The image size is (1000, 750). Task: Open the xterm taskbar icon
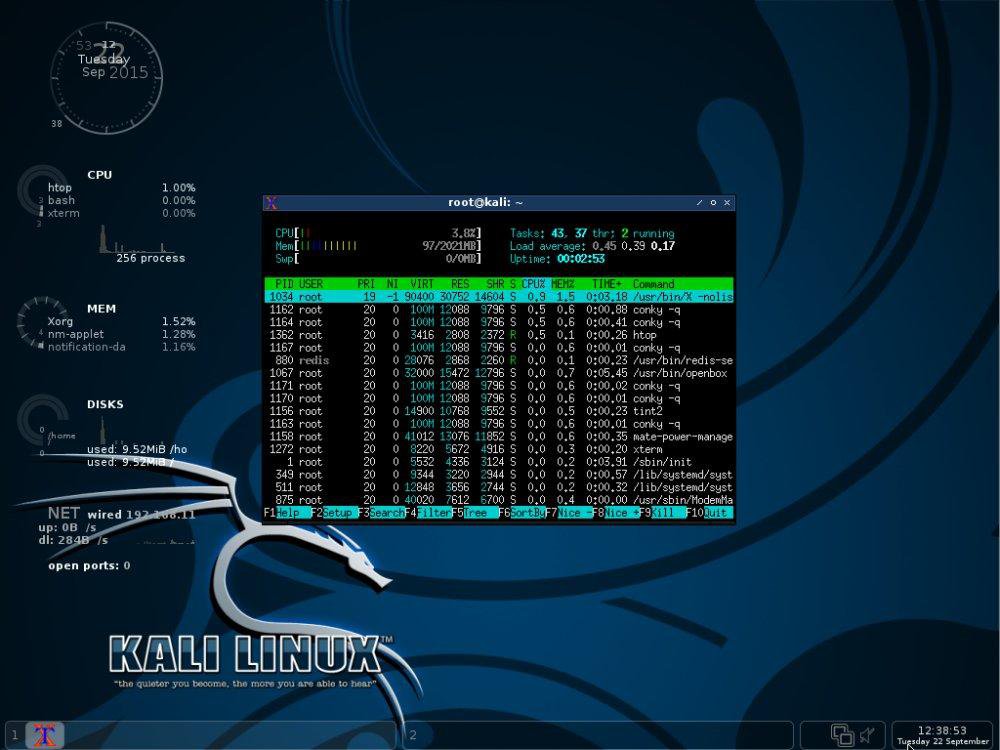point(45,735)
